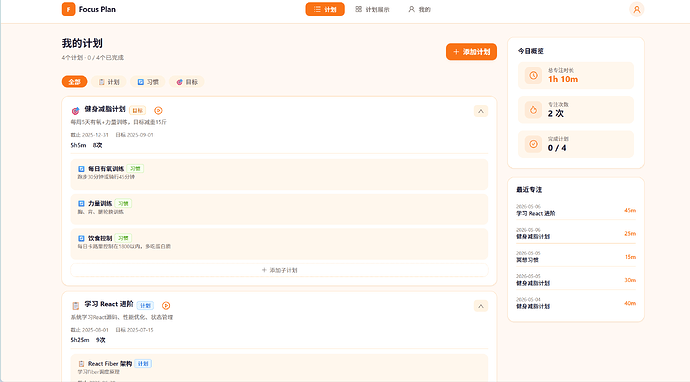The height and width of the screenshot is (382, 690).
Task: Click the flame icon for 专注次数
Action: (533, 110)
